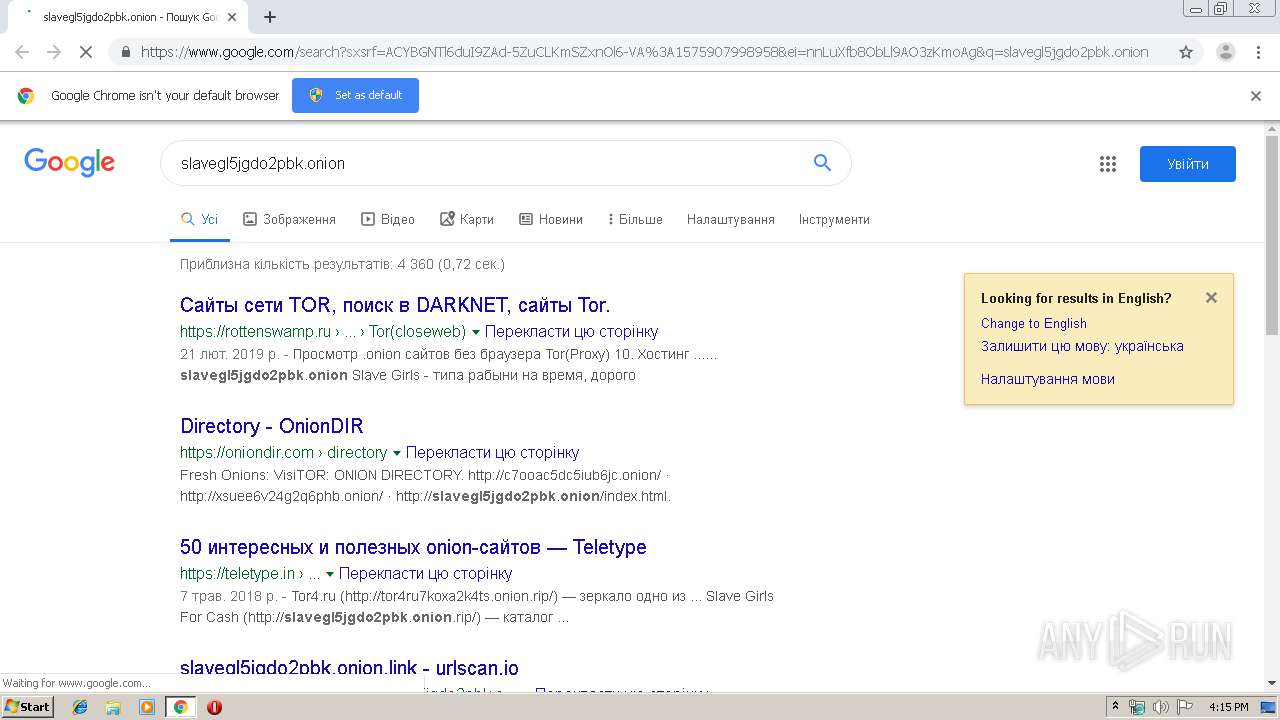Open the Chrome profile avatar
Screen dimensions: 1280x720
tap(1225, 52)
